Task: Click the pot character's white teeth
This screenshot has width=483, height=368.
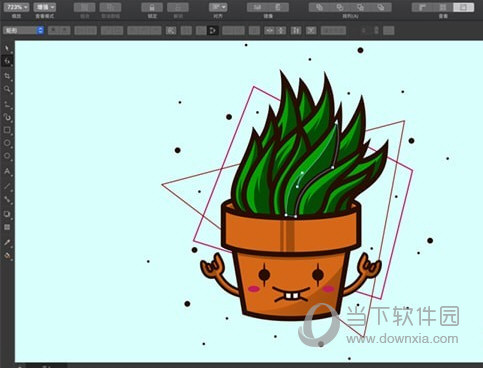Action: click(x=292, y=295)
